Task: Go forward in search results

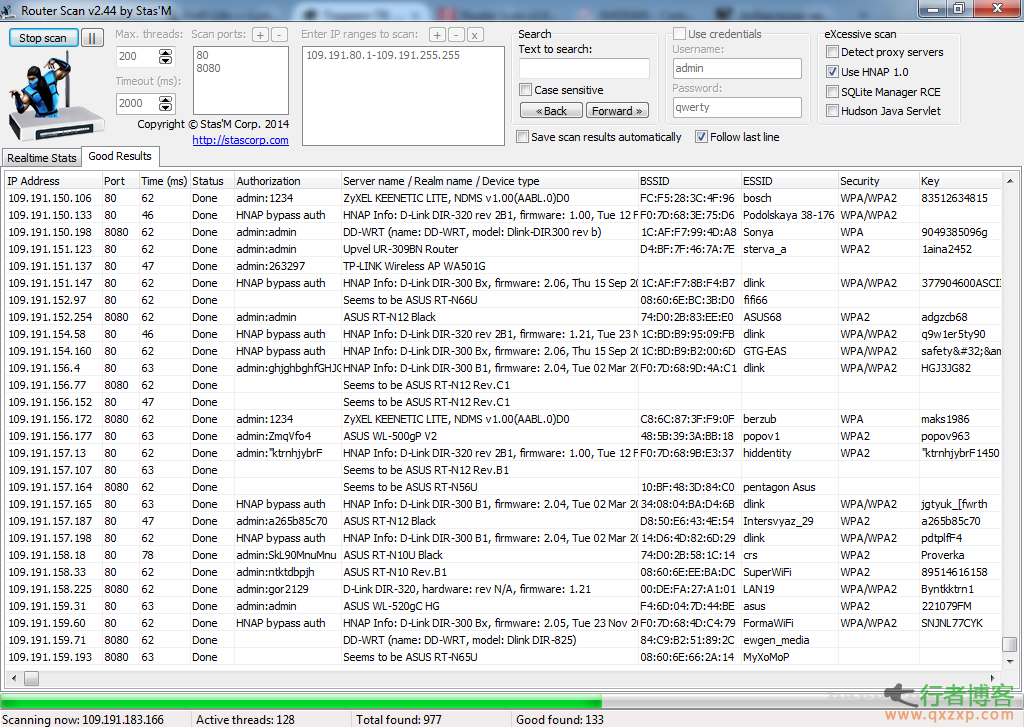Action: tap(617, 111)
